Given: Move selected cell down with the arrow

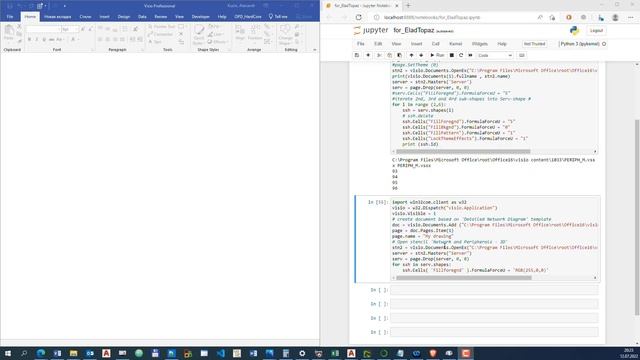Looking at the screenshot, I should click(x=421, y=55).
